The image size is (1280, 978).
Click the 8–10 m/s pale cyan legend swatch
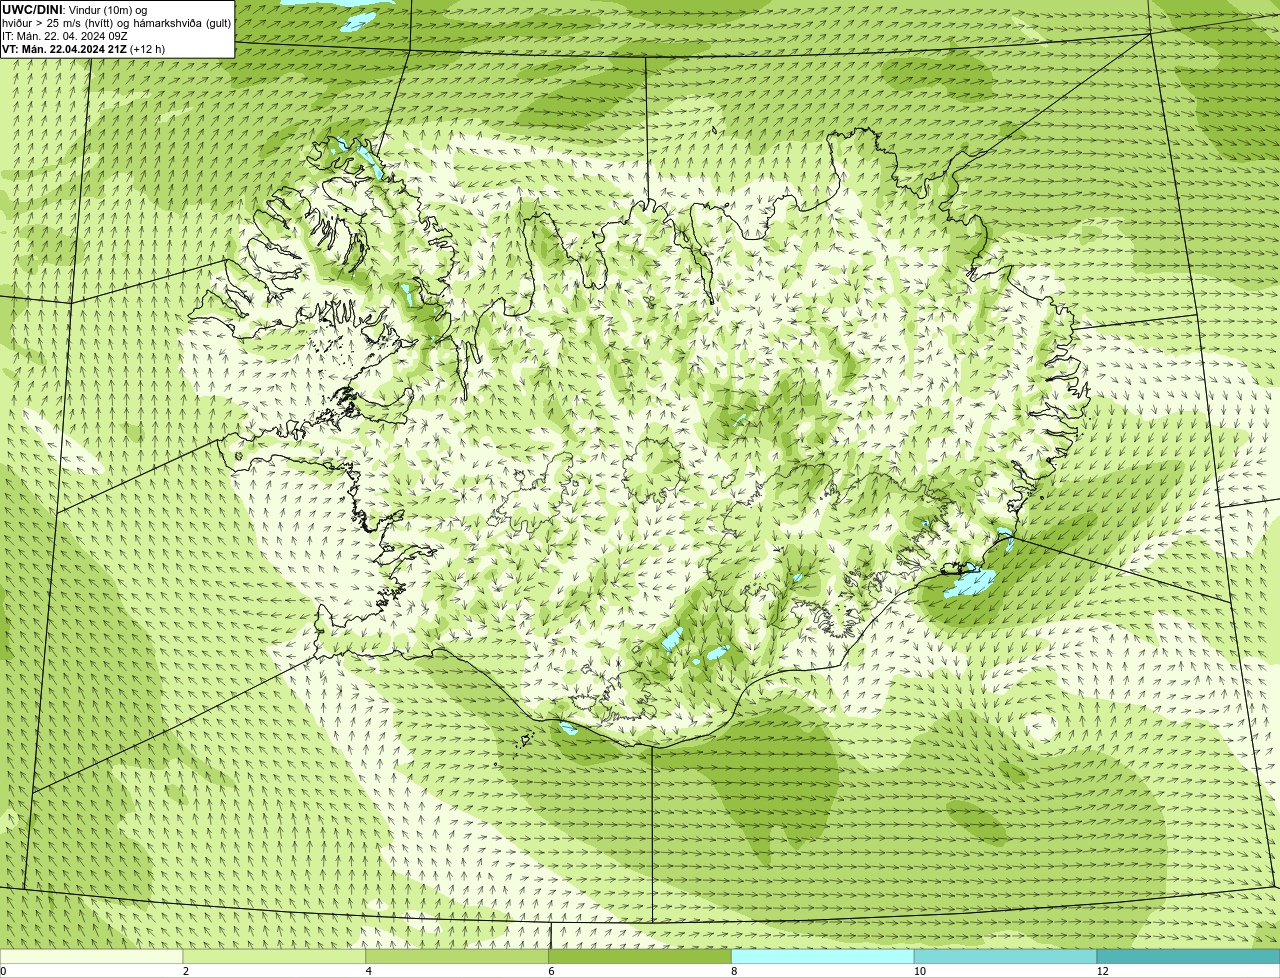[823, 957]
